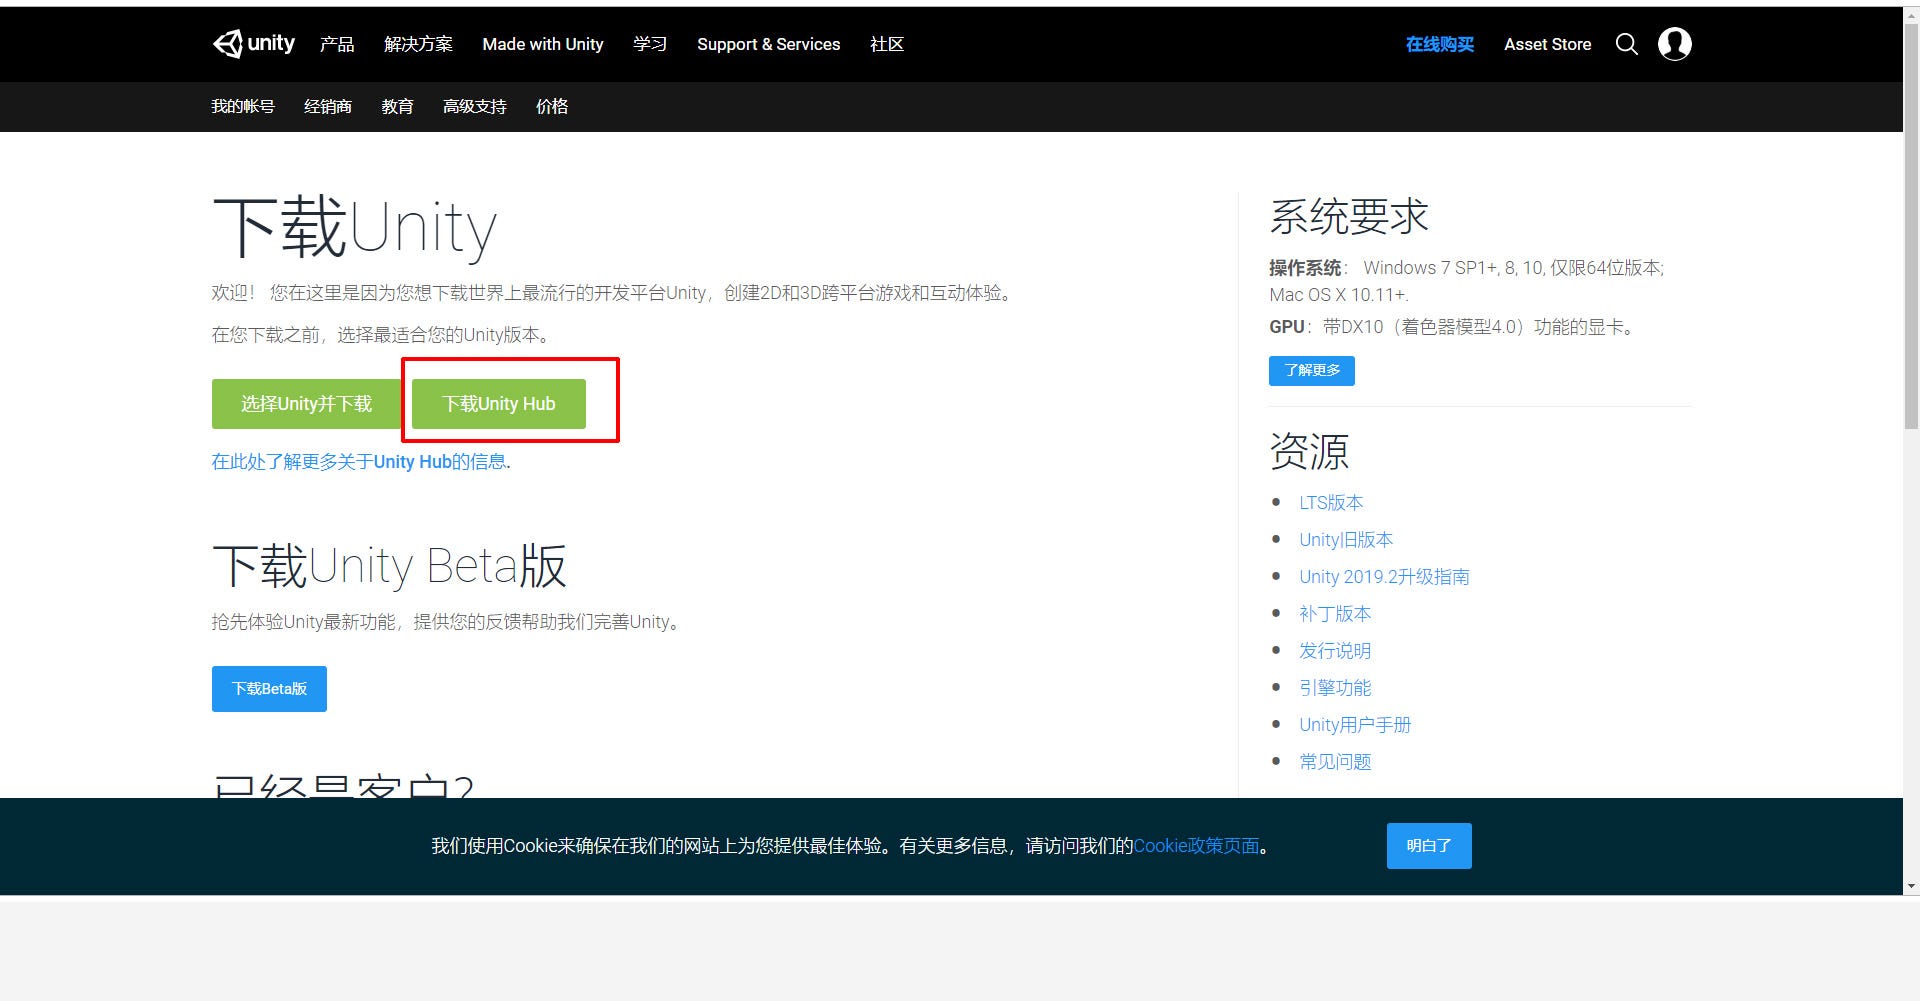This screenshot has width=1920, height=1001.
Task: Open the 社区 menu
Action: click(x=887, y=44)
